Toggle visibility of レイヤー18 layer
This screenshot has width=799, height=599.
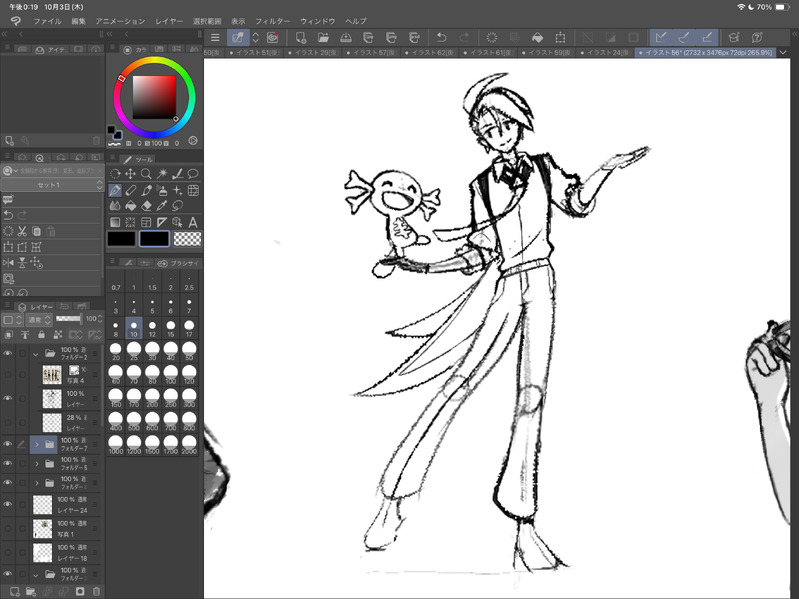point(8,552)
